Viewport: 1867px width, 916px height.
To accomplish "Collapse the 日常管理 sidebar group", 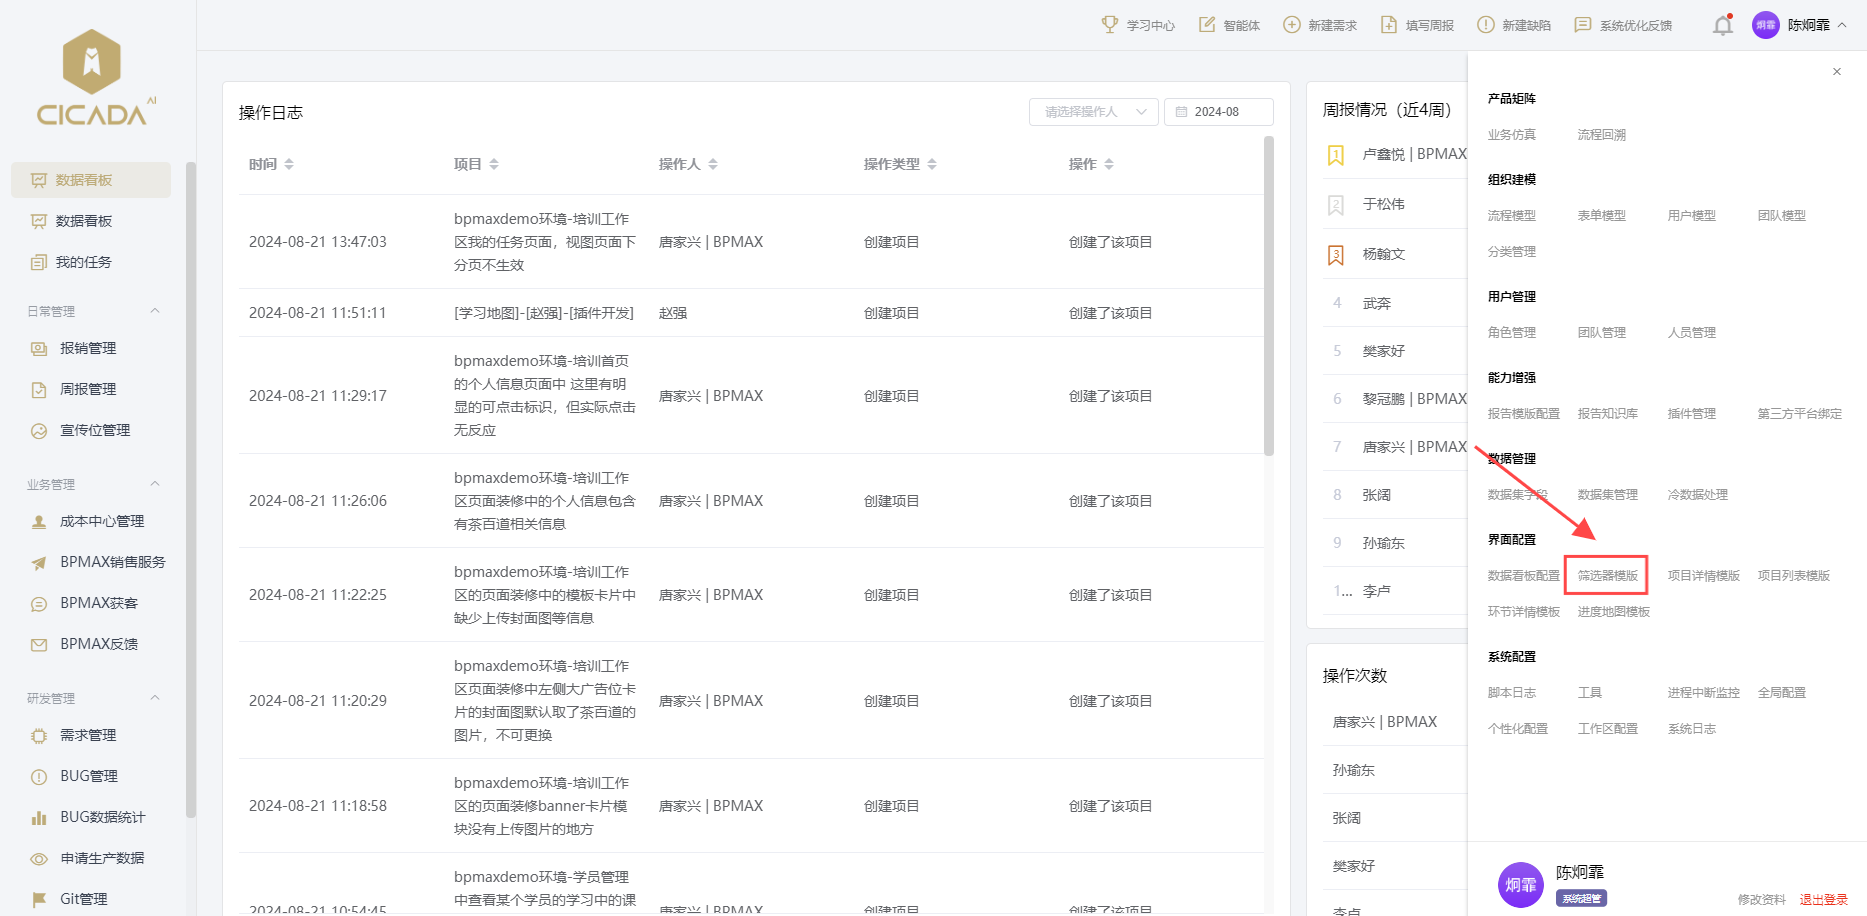I will [155, 311].
